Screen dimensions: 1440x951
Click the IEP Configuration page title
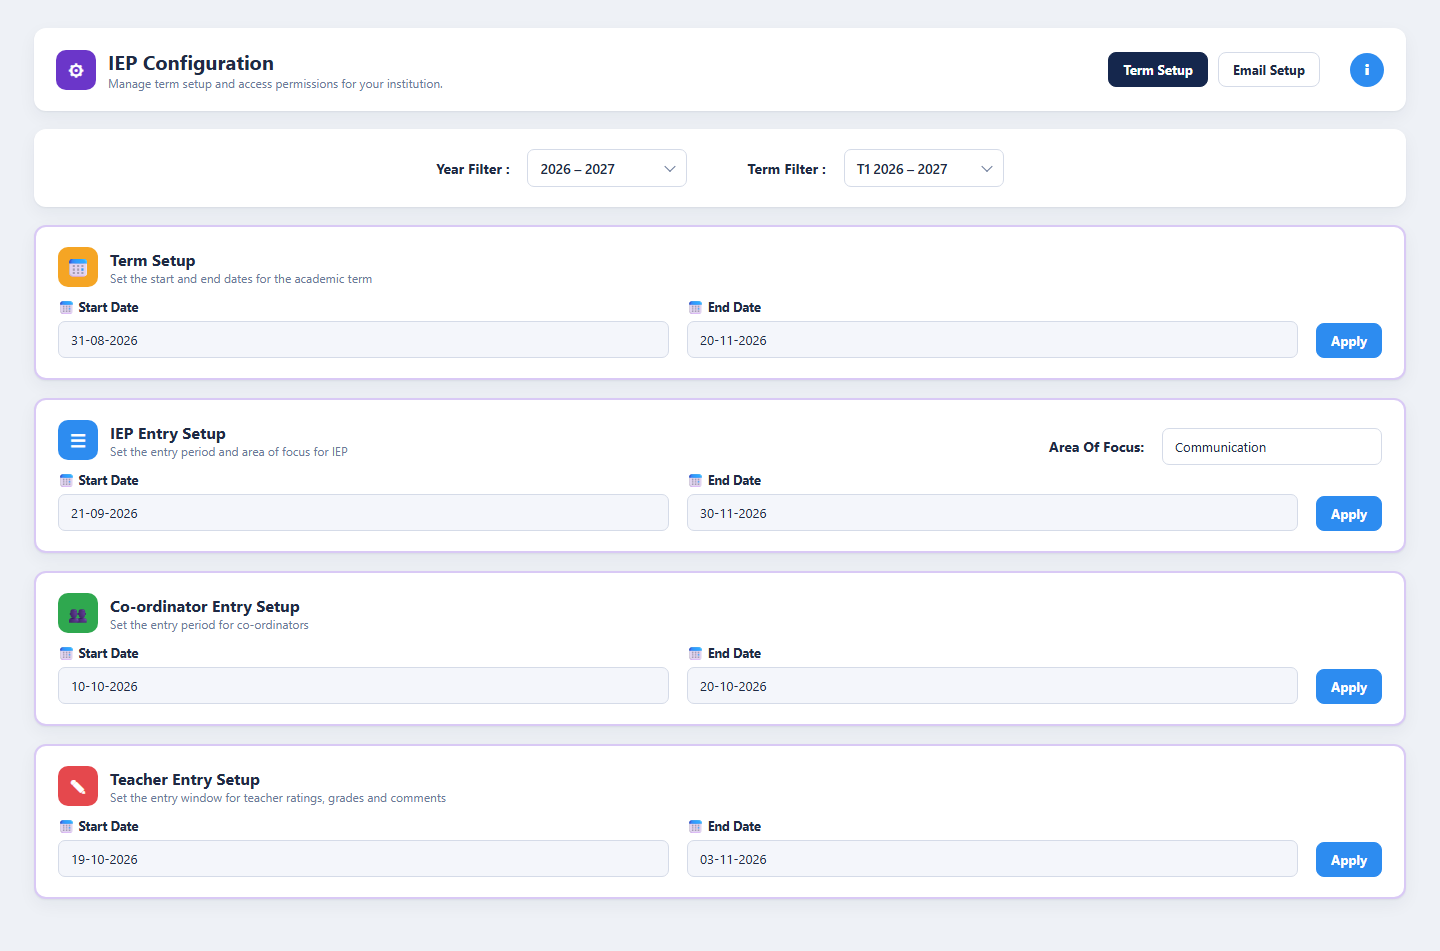point(191,63)
